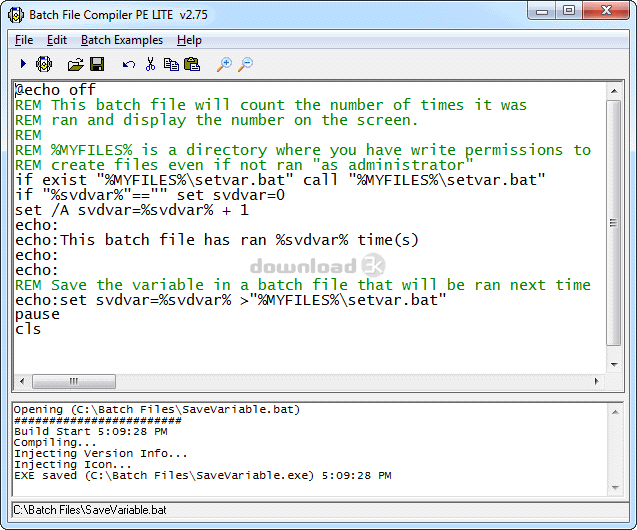Click 'Injecting Icon...' log line

coord(73,464)
